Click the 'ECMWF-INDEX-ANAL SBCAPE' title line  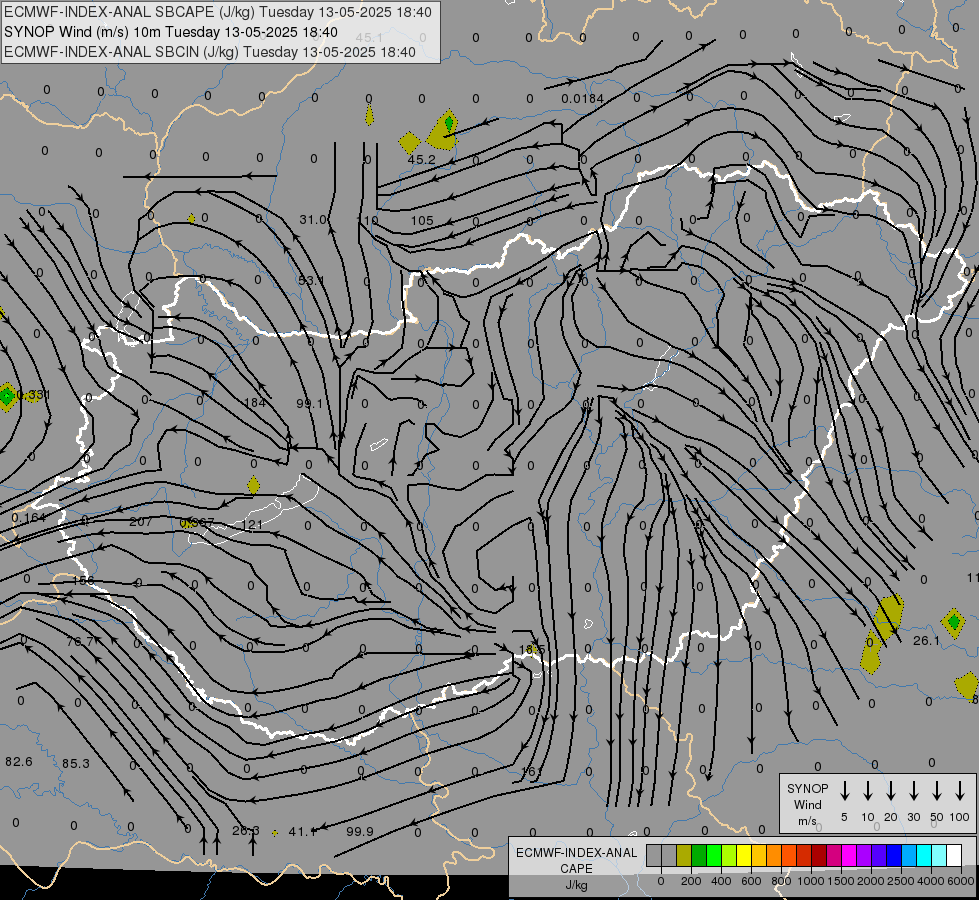point(218,12)
